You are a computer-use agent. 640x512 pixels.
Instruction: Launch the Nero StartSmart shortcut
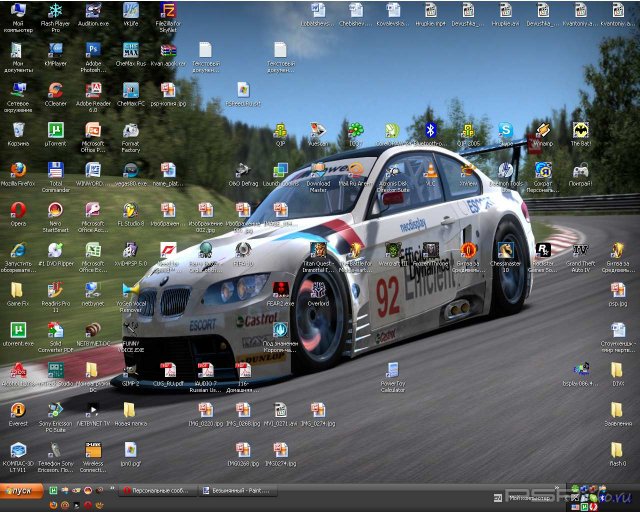tap(55, 209)
